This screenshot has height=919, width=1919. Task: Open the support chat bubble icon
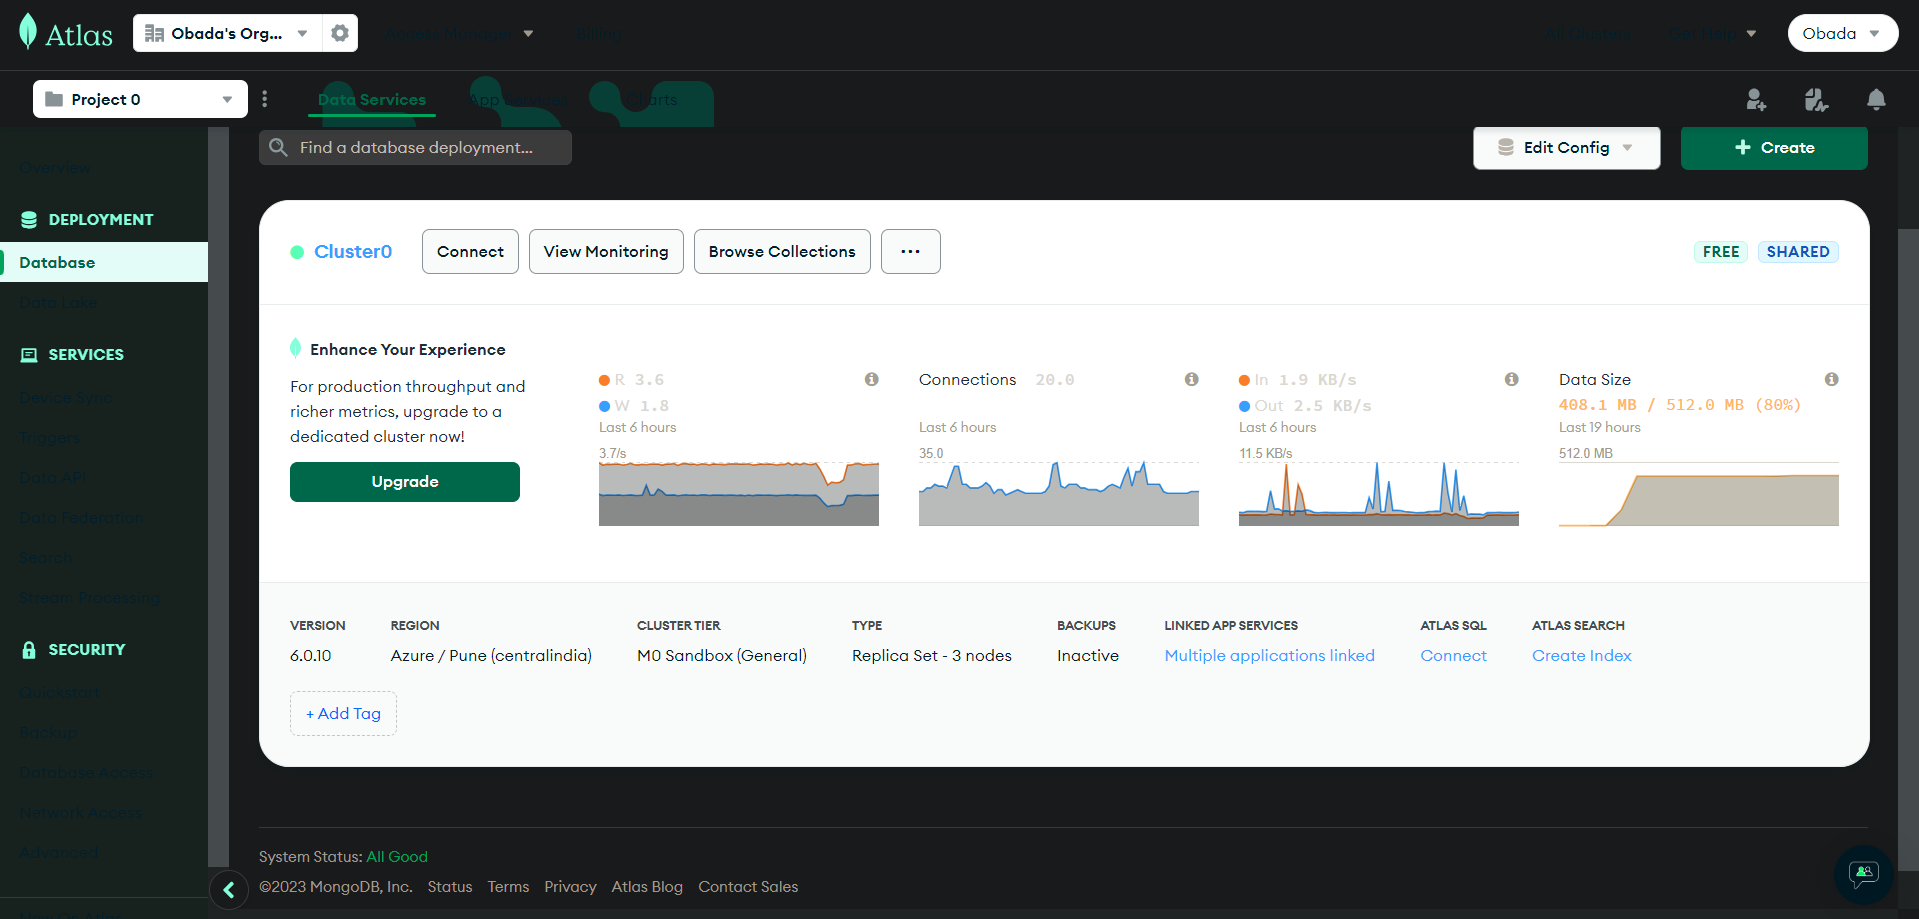tap(1864, 875)
